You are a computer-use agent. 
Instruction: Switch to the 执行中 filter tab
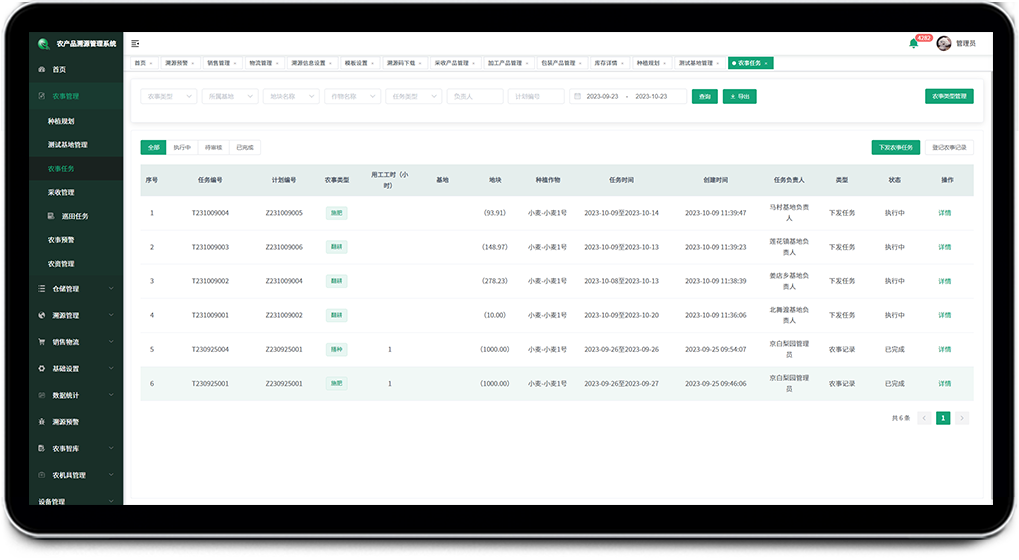click(x=182, y=147)
